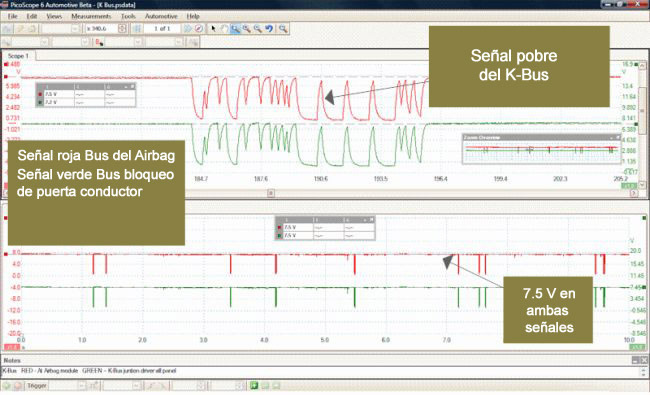The height and width of the screenshot is (395, 650).
Task: Open the Measurements menu
Action: 91,16
